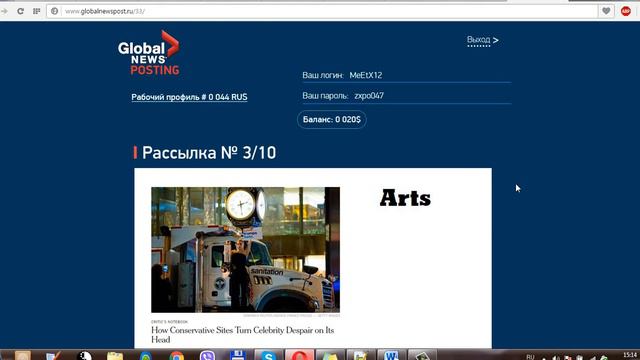Click the Баланс: 0 020$ button
Image resolution: width=640 pixels, height=360 pixels.
[x=331, y=120]
